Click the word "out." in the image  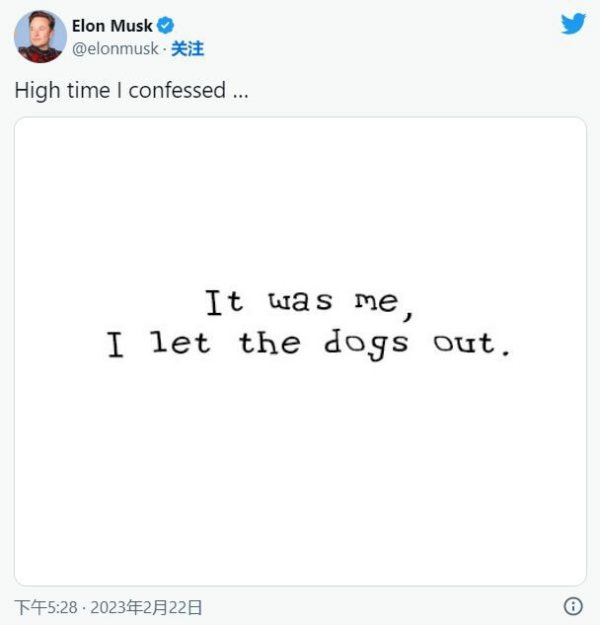click(472, 344)
